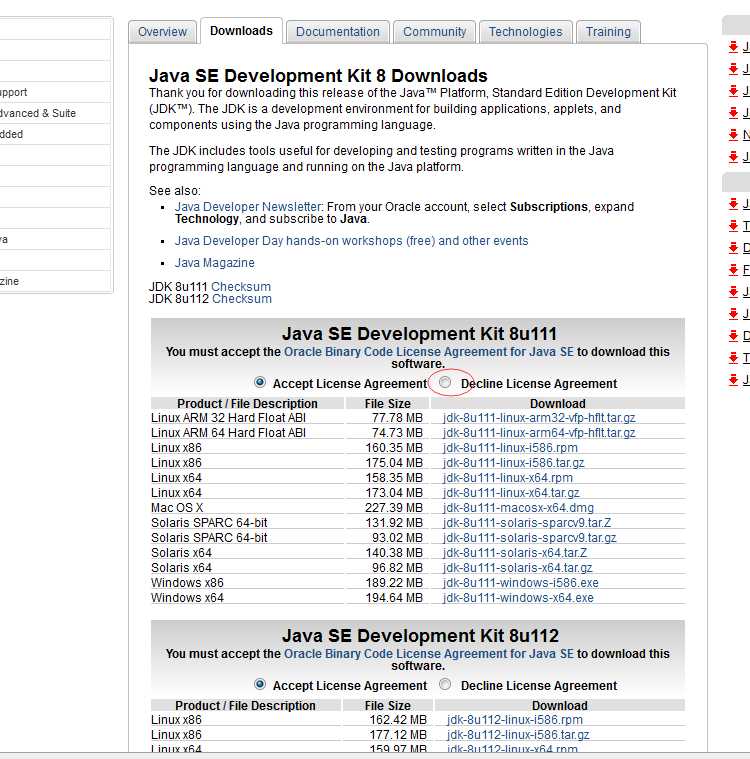The height and width of the screenshot is (759, 750).
Task: Click the '177.12 MB' file size
Action: pyautogui.click(x=398, y=735)
